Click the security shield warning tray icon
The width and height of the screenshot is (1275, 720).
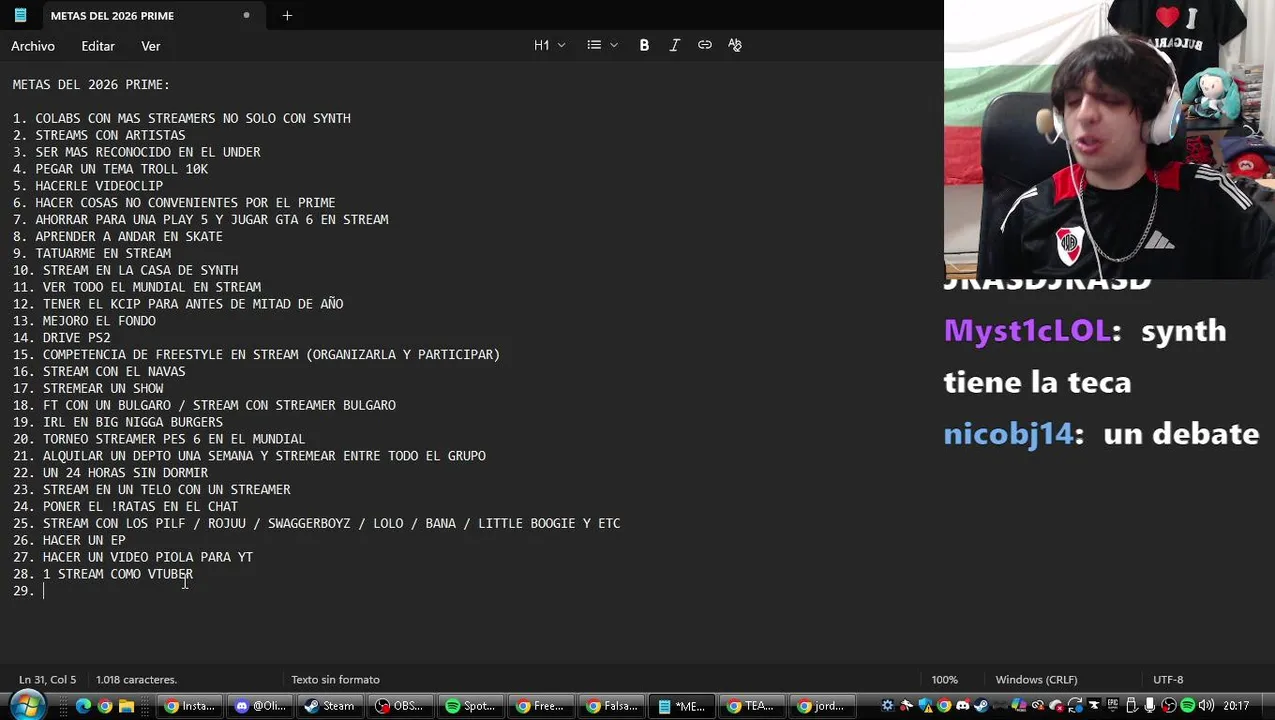coord(926,705)
